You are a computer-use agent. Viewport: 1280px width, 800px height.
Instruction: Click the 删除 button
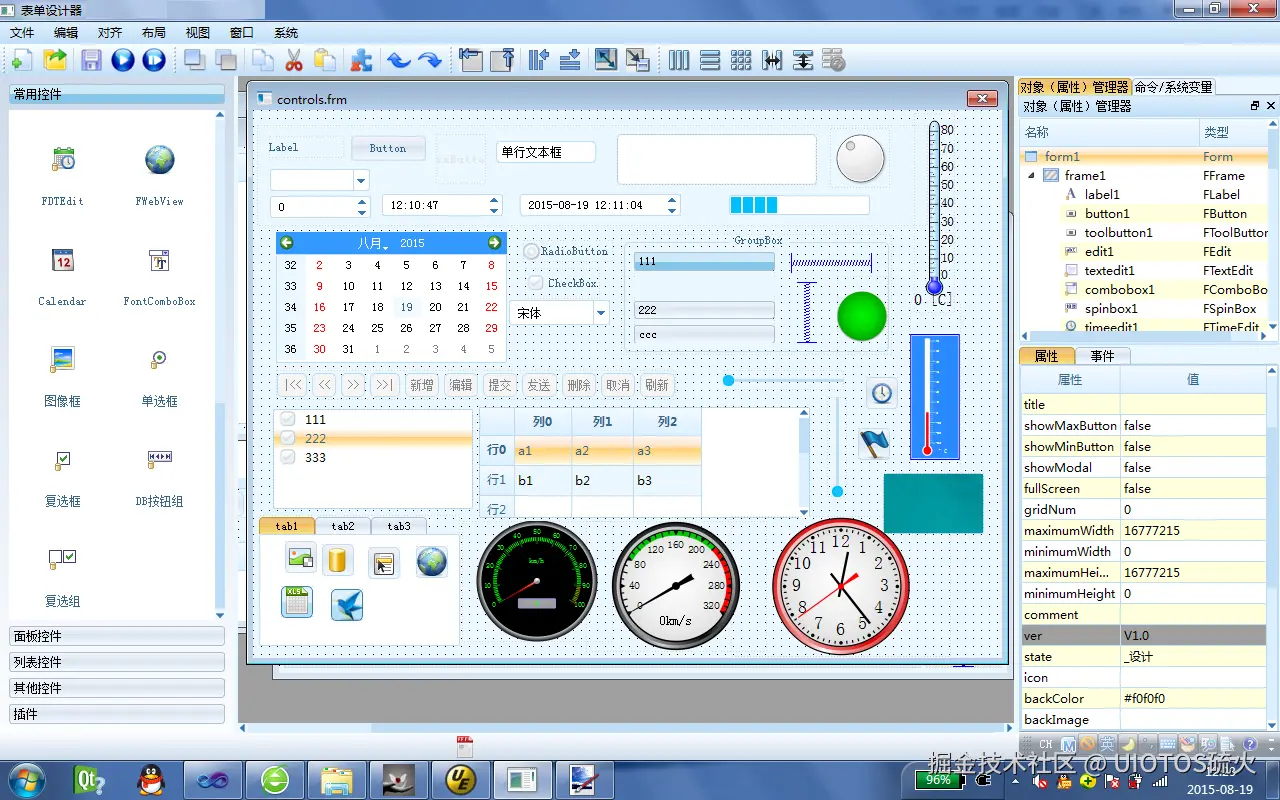pyautogui.click(x=579, y=385)
